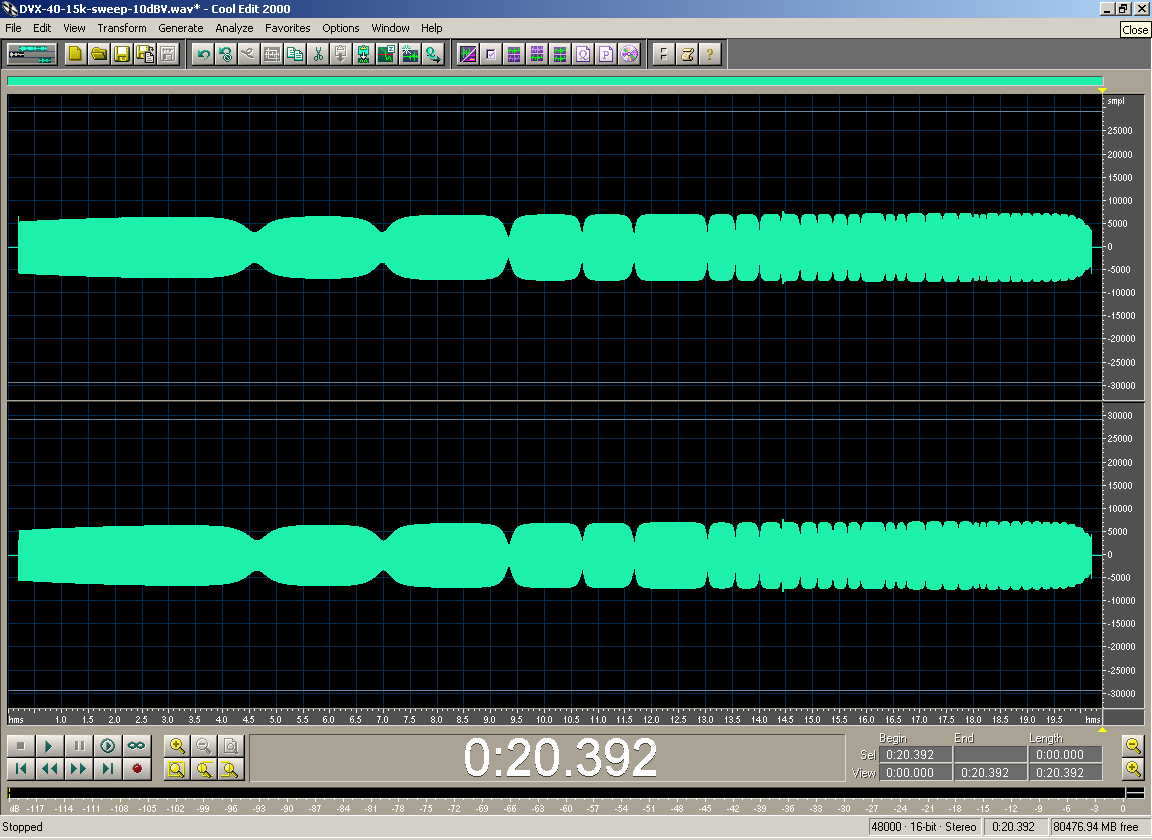Click the Save As floppy-with-page icon
The width and height of the screenshot is (1152, 840).
145,54
